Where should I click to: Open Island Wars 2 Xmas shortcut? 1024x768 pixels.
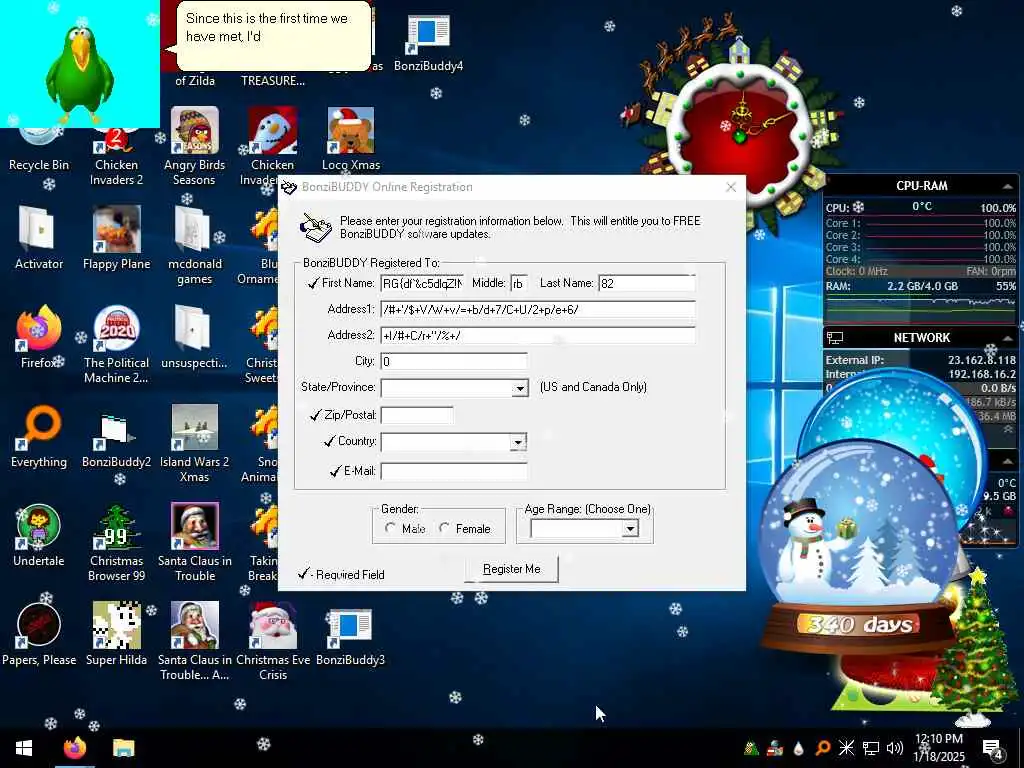(194, 444)
